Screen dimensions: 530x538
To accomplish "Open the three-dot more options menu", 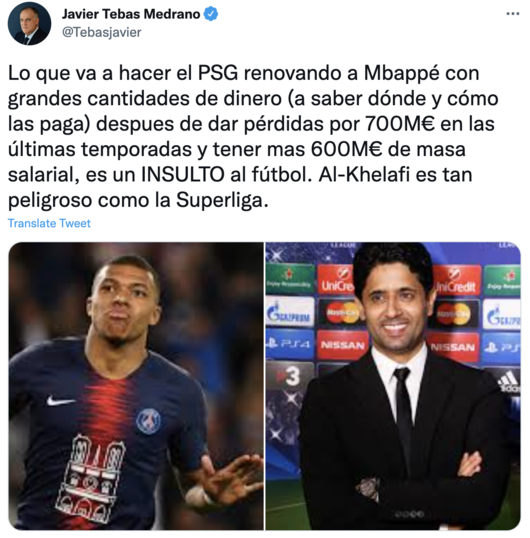I will coord(513,14).
